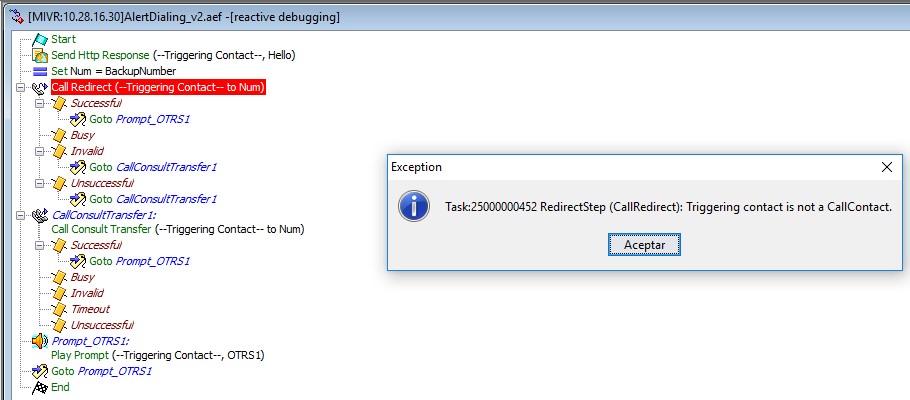The image size is (910, 400).
Task: Select the 'Play Prompt (--Triggering Contact--, OTRS1)' step
Action: [x=158, y=355]
